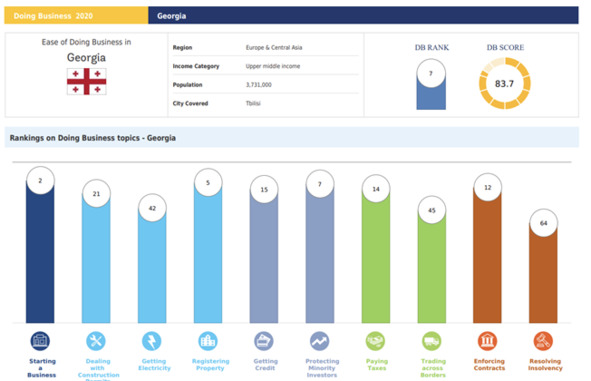
Task: Click the Georgia title bar label
Action: pos(171,16)
